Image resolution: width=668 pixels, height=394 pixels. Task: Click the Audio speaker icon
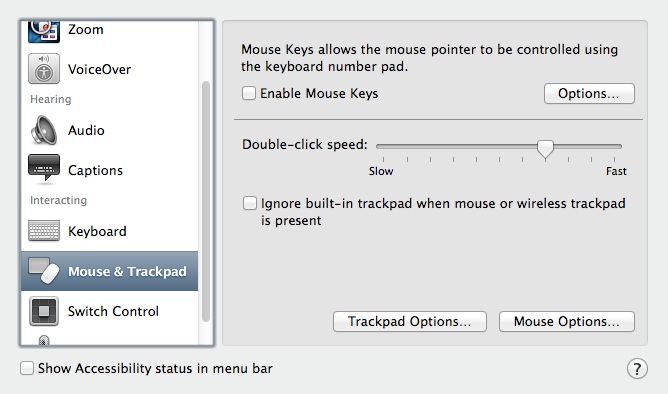pos(43,130)
